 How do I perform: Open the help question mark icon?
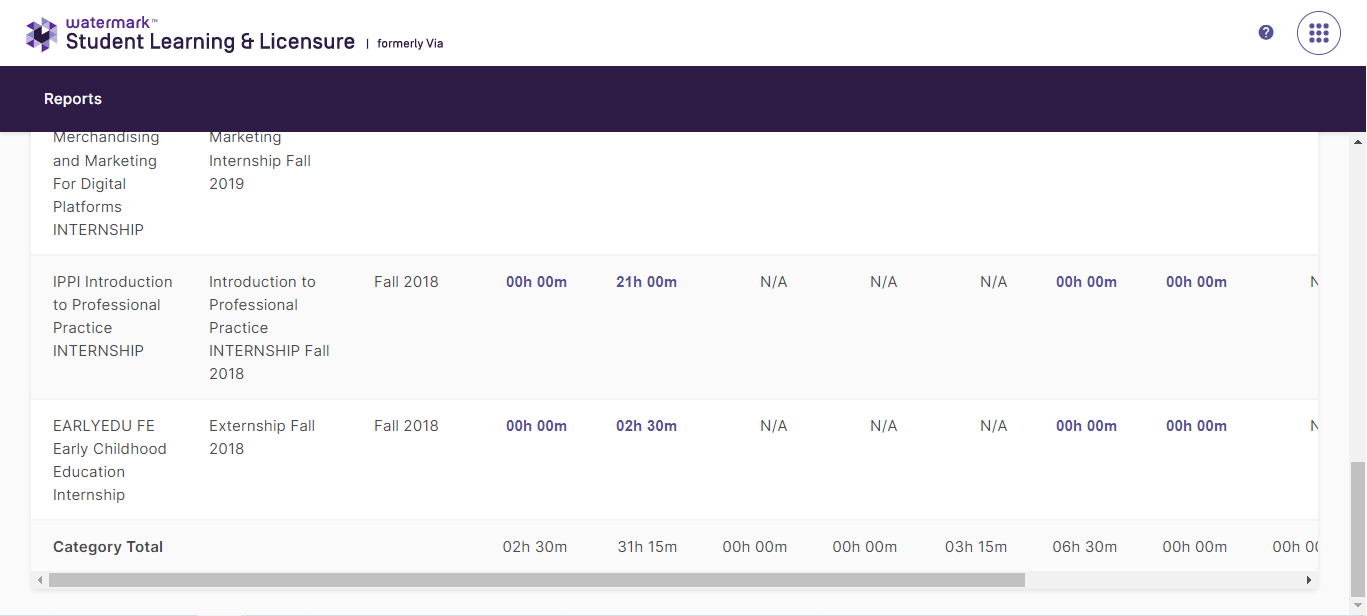[x=1266, y=32]
